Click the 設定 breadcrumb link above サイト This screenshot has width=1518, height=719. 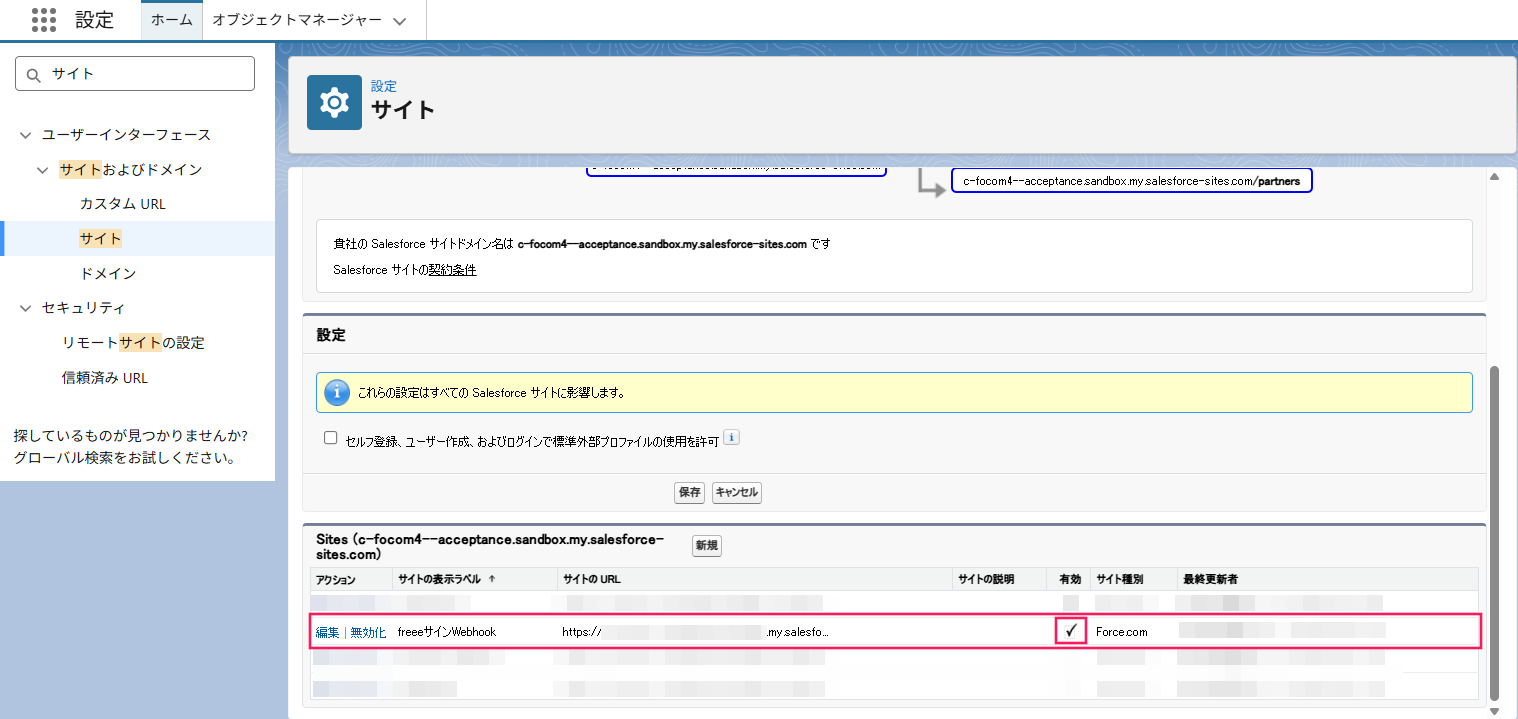click(x=384, y=87)
